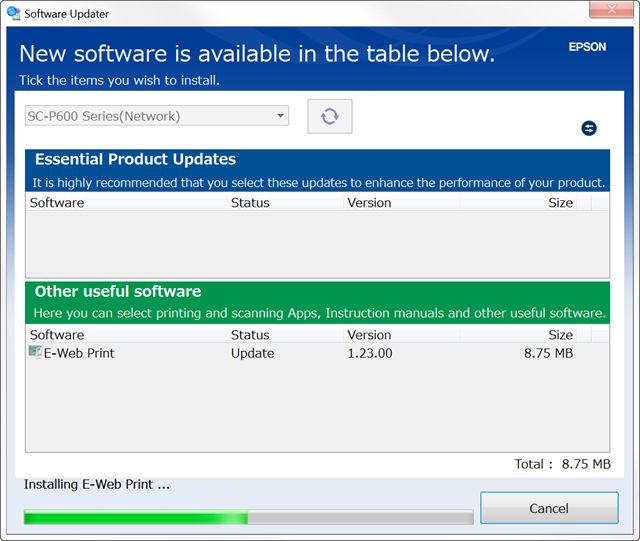The image size is (640, 541).
Task: Click the E-Web Print application icon
Action: click(x=35, y=352)
